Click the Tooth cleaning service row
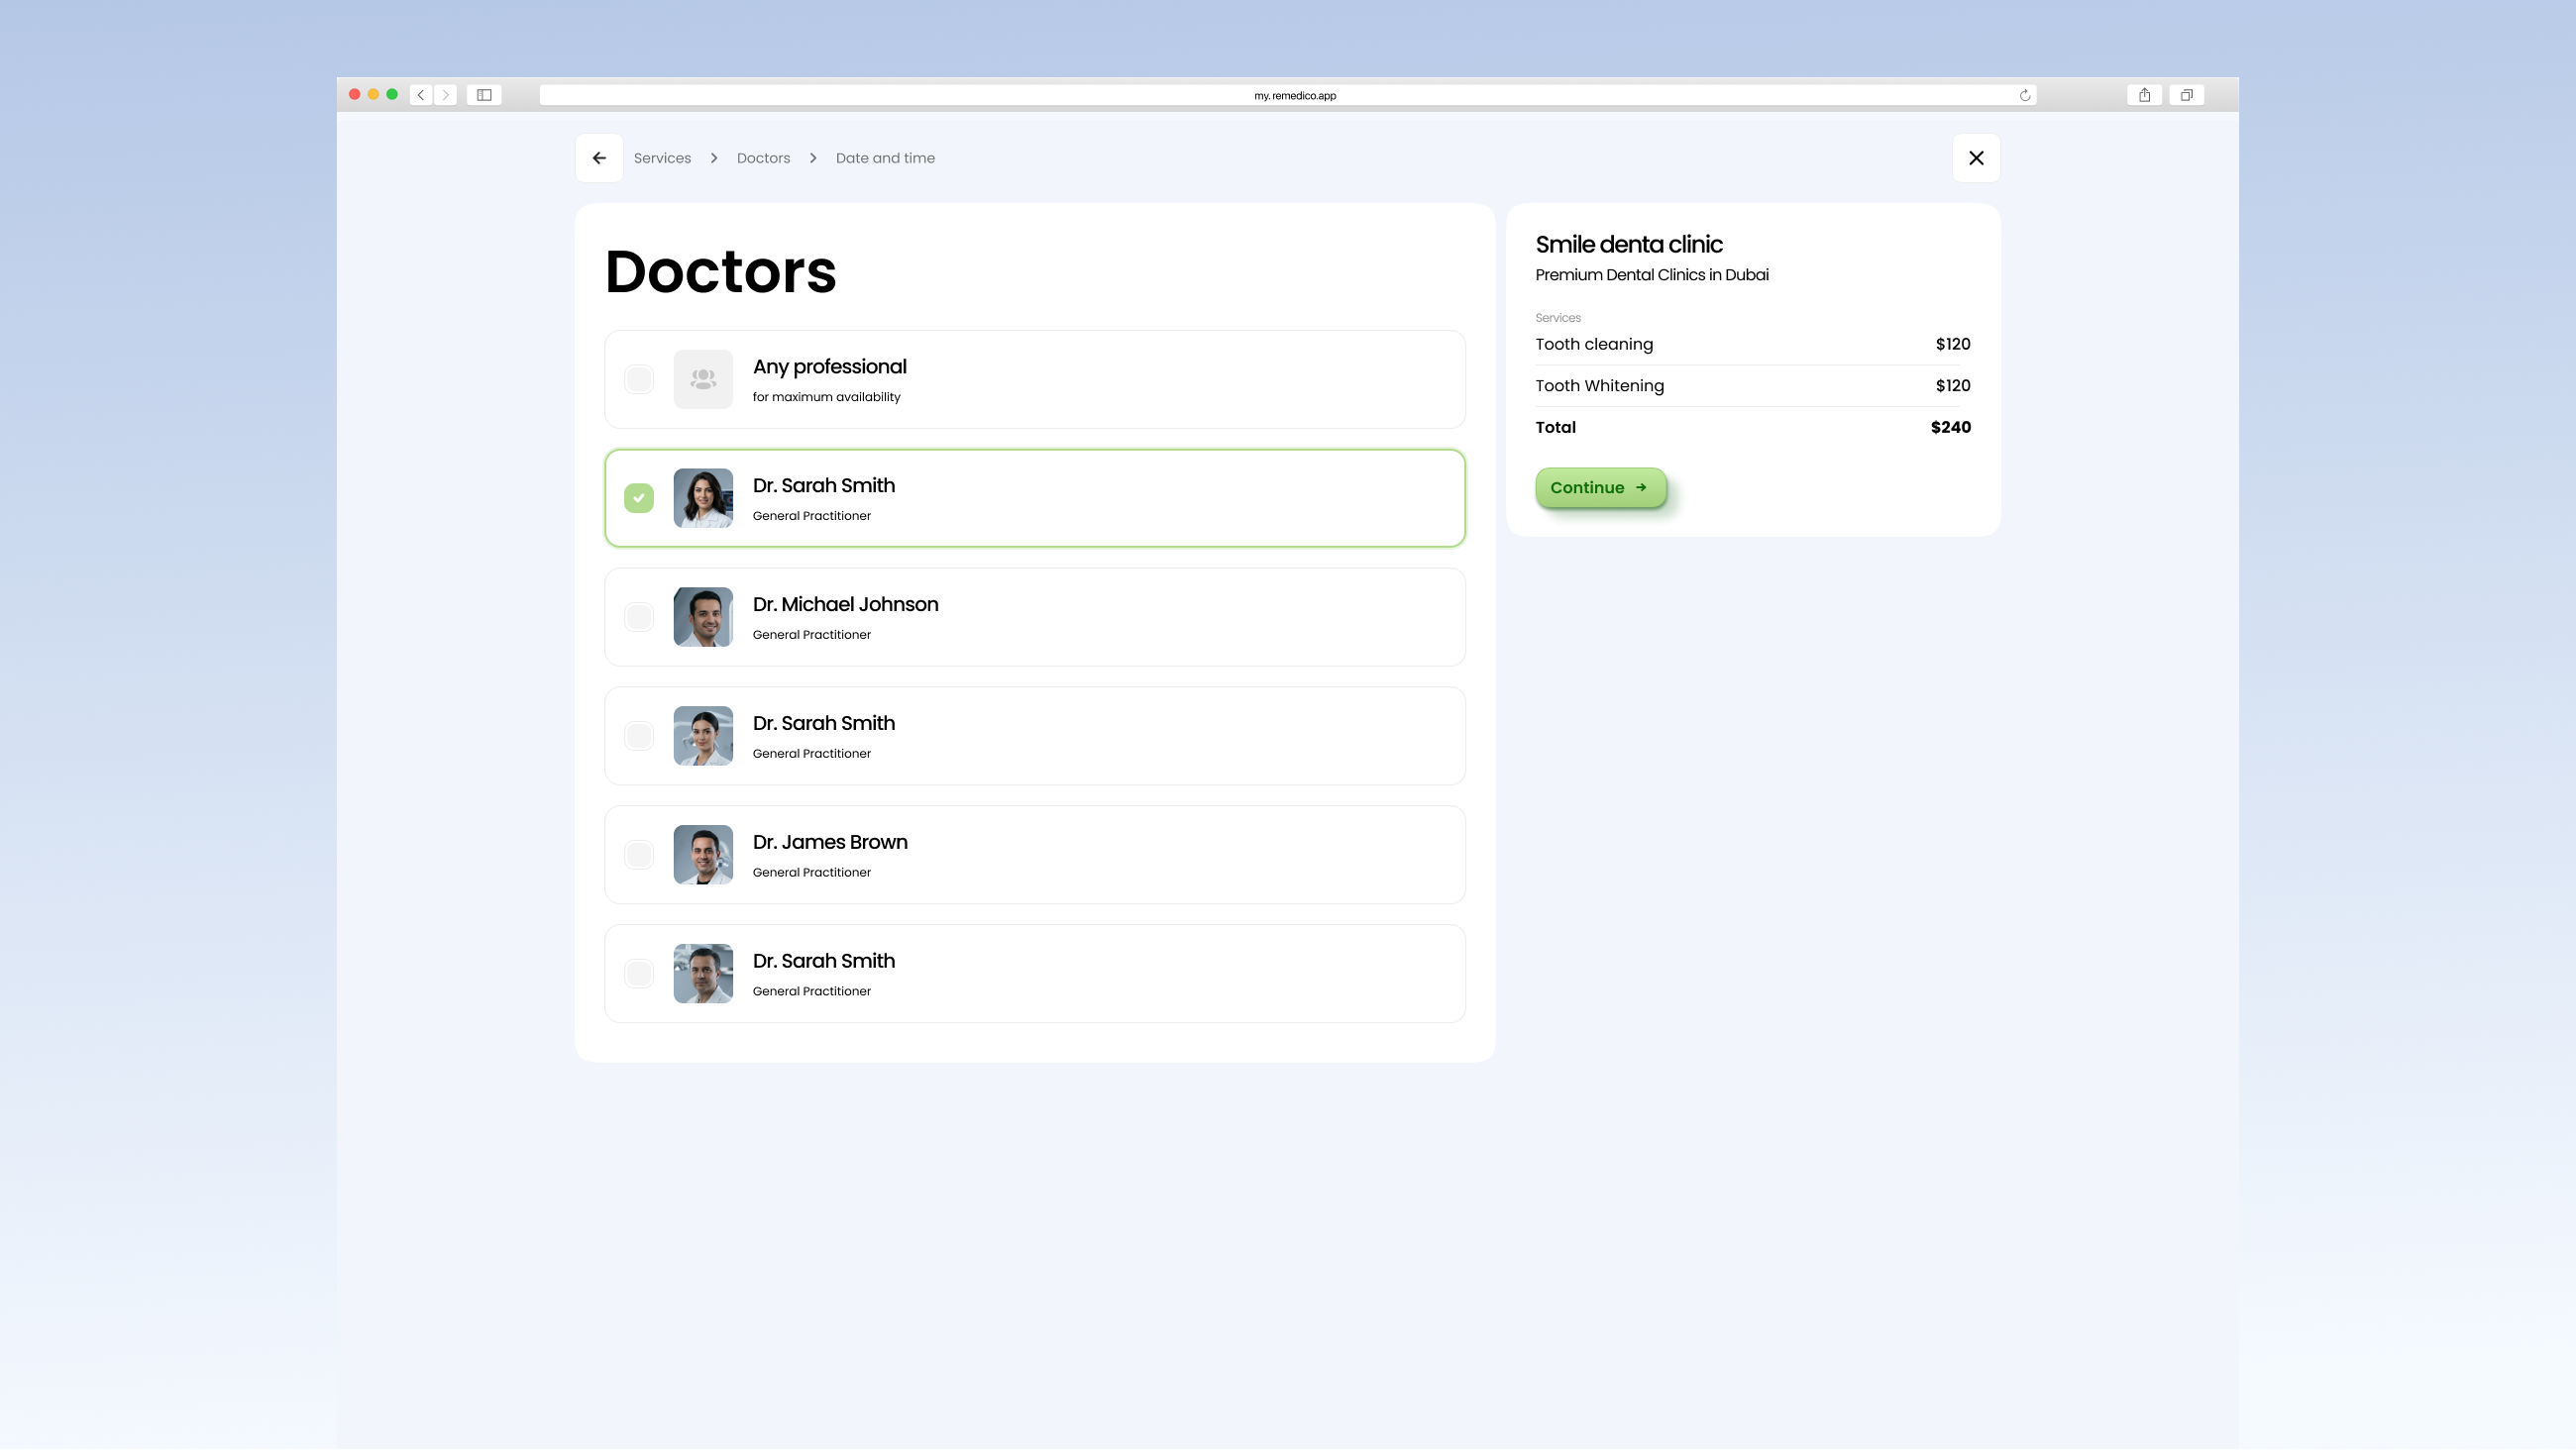Viewport: 2576px width, 1450px height. point(1753,344)
